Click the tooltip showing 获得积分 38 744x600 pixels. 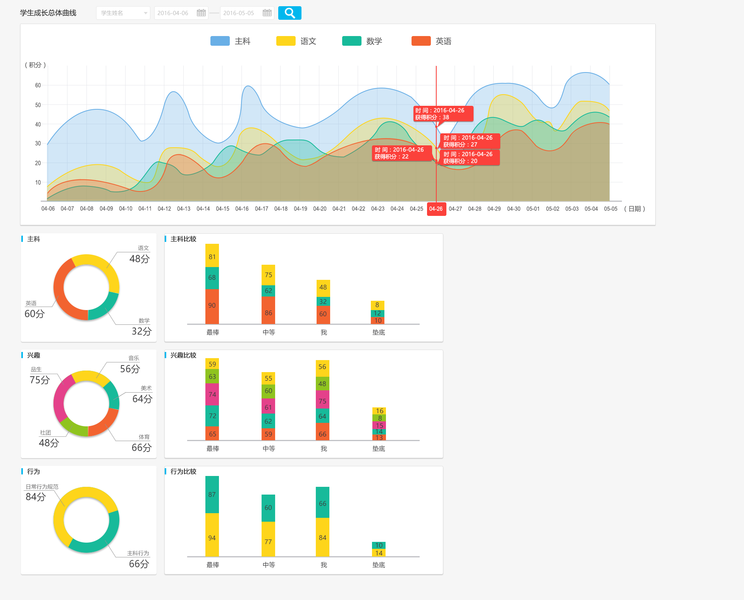(443, 114)
